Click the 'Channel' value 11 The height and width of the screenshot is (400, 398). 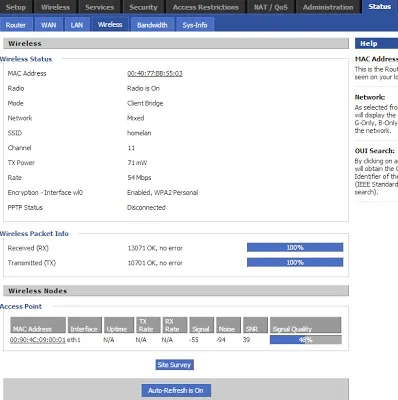click(x=131, y=148)
